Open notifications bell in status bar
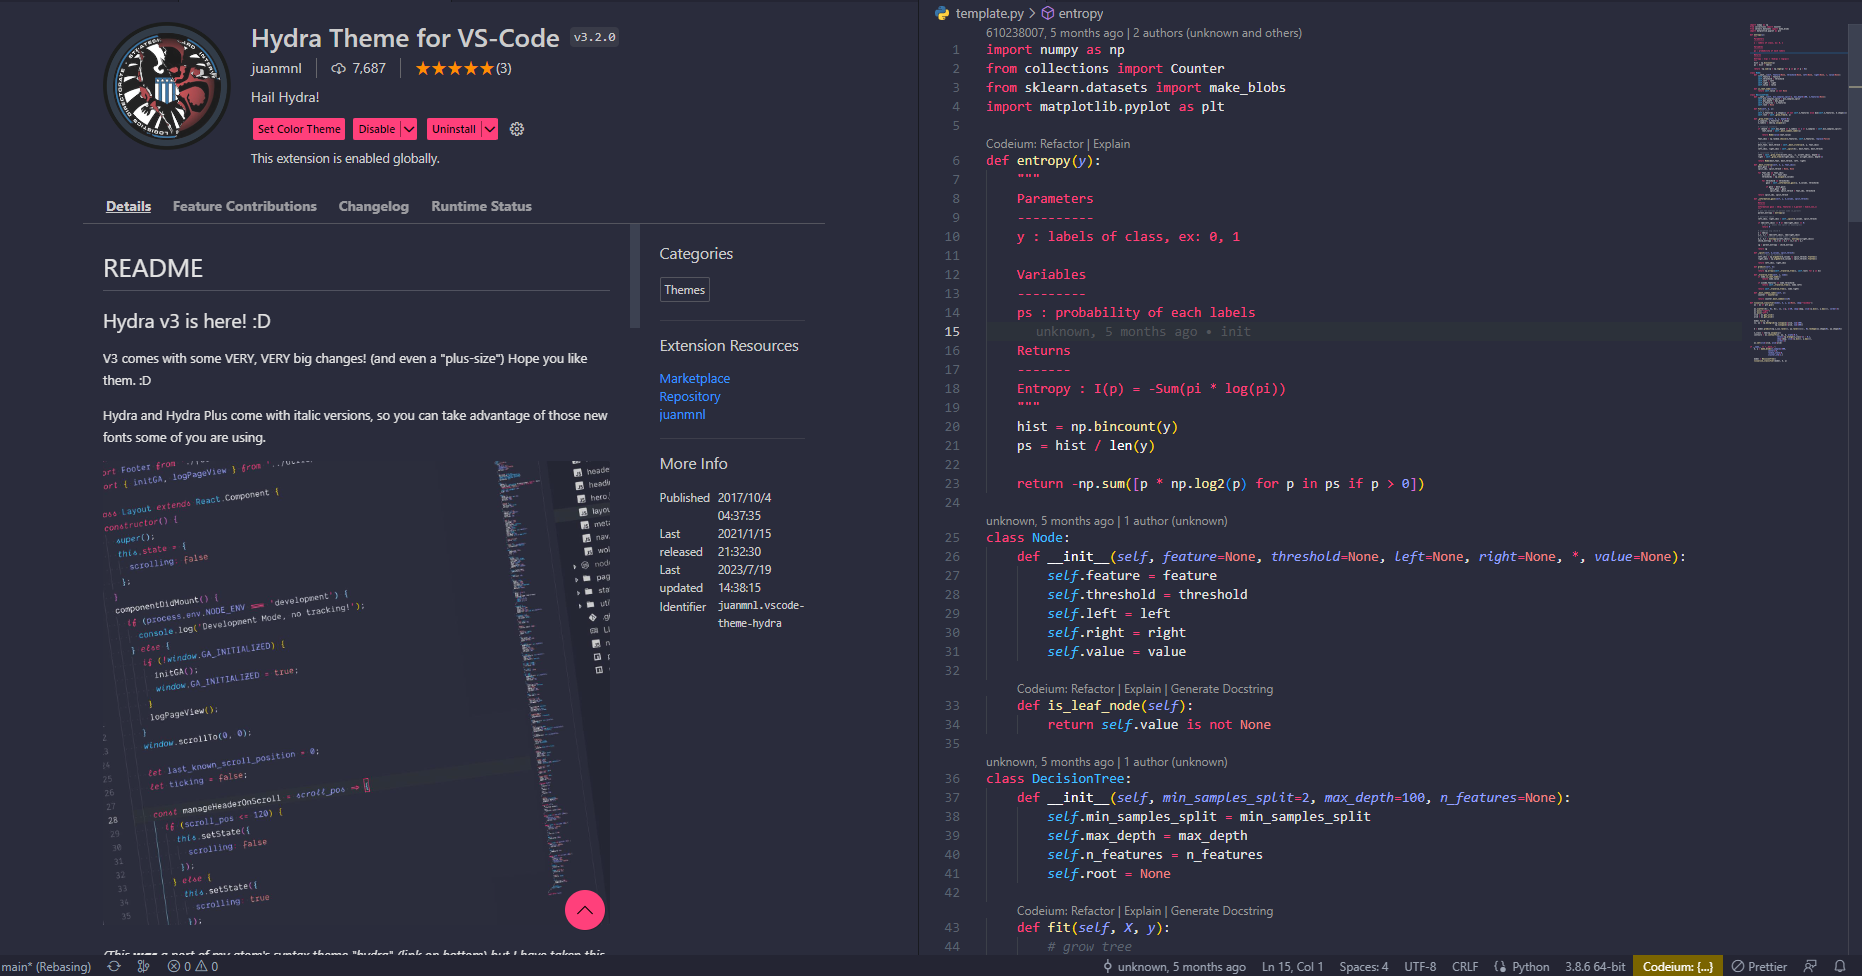 (x=1840, y=966)
